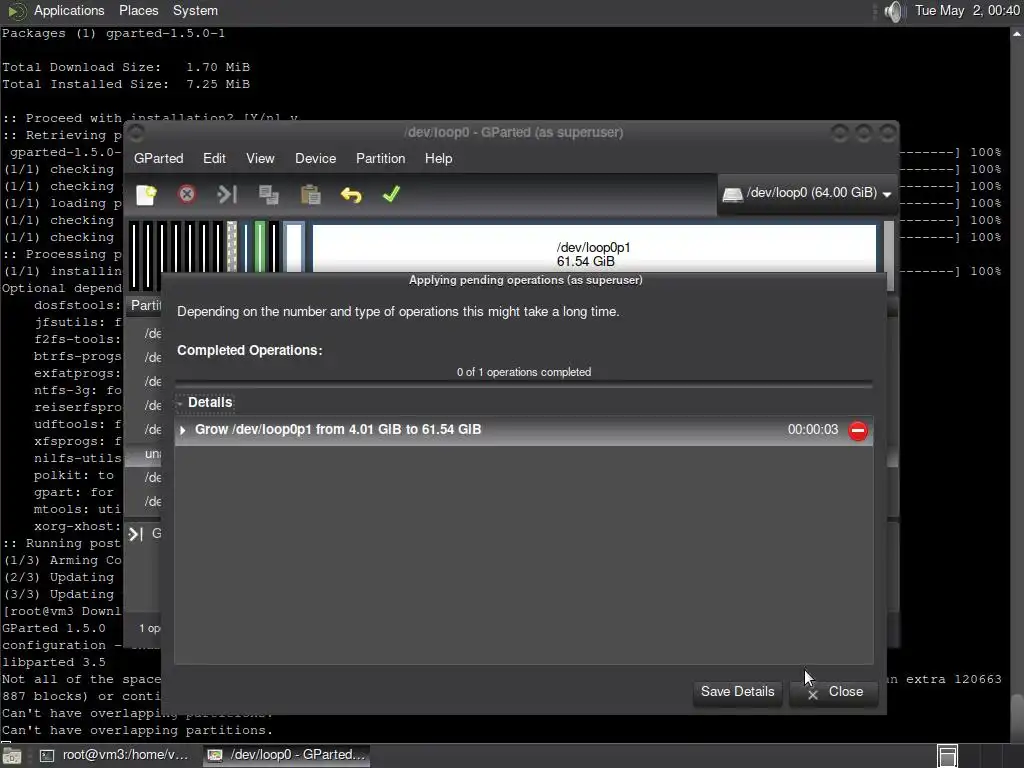
Task: Switch to /dev/loop0 - GParted taskbar item
Action: 286,755
